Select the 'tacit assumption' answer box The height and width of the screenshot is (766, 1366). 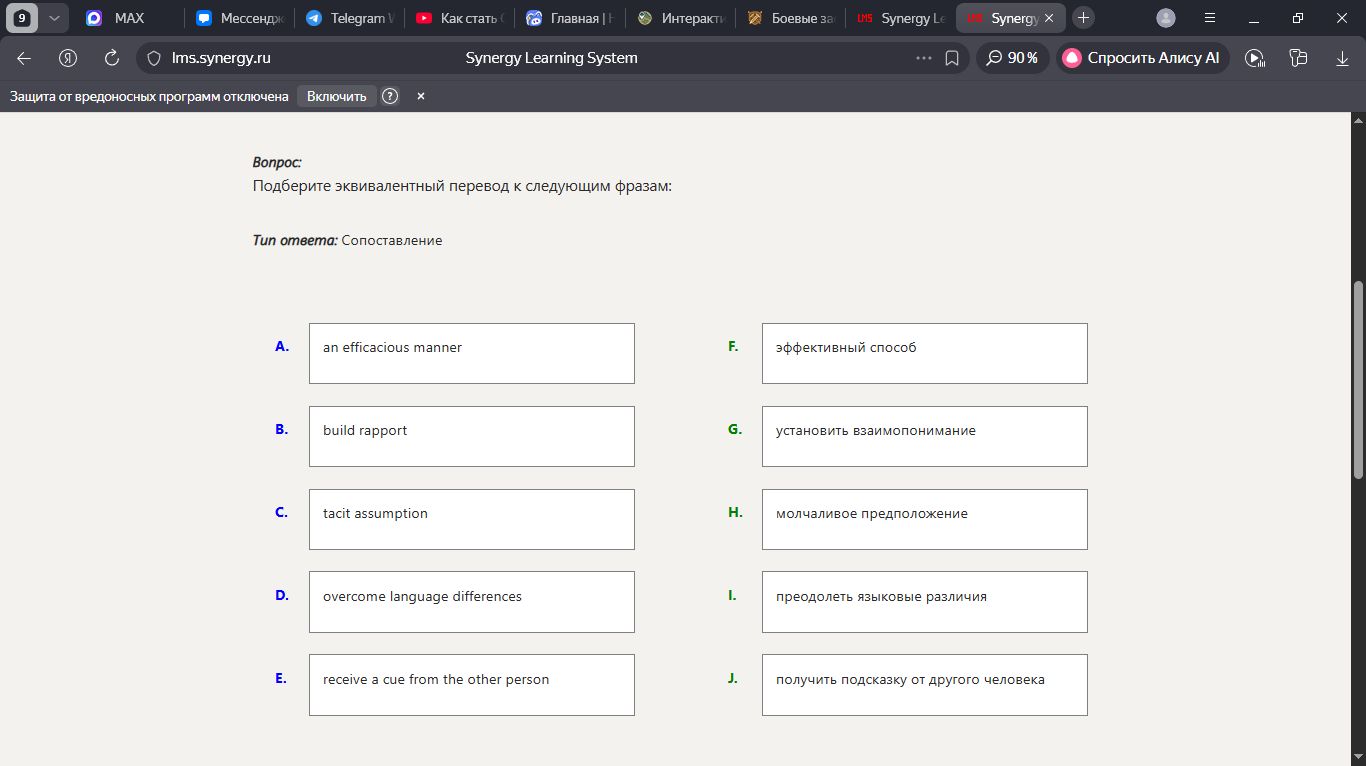(472, 519)
